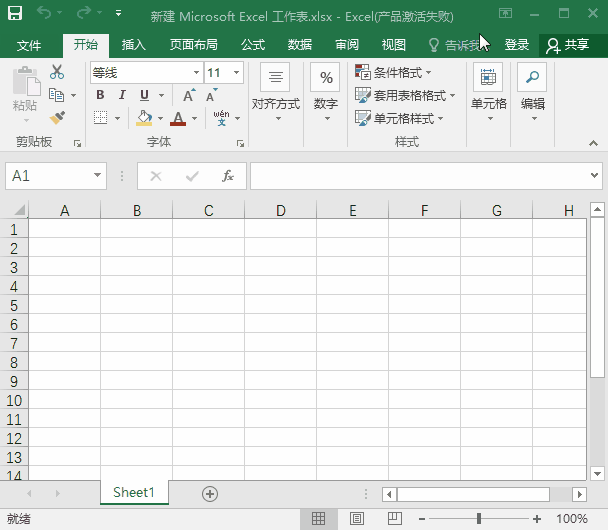Expand the font size 11 dropdown
608x530 pixels.
pos(237,73)
